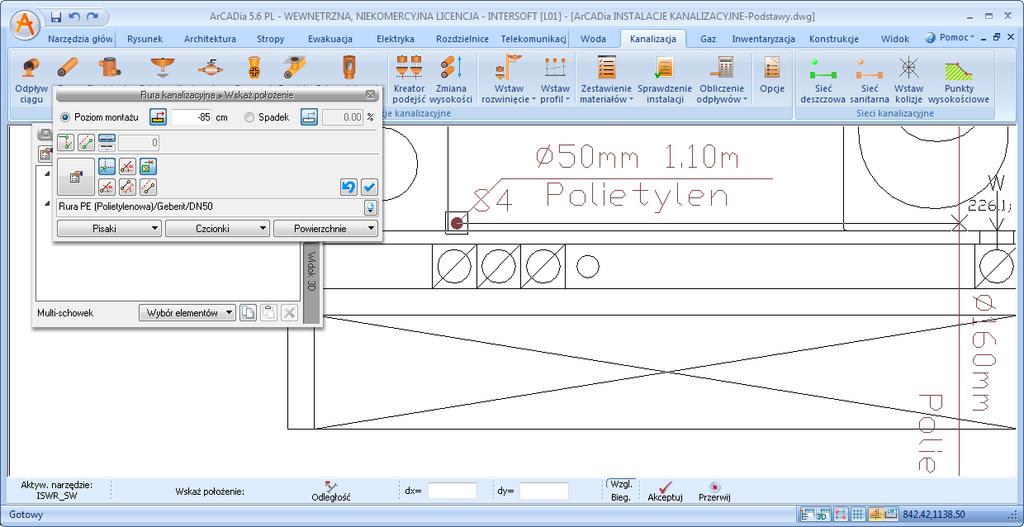Toggle single segment drawing mode
This screenshot has width=1024, height=527.
(86, 142)
